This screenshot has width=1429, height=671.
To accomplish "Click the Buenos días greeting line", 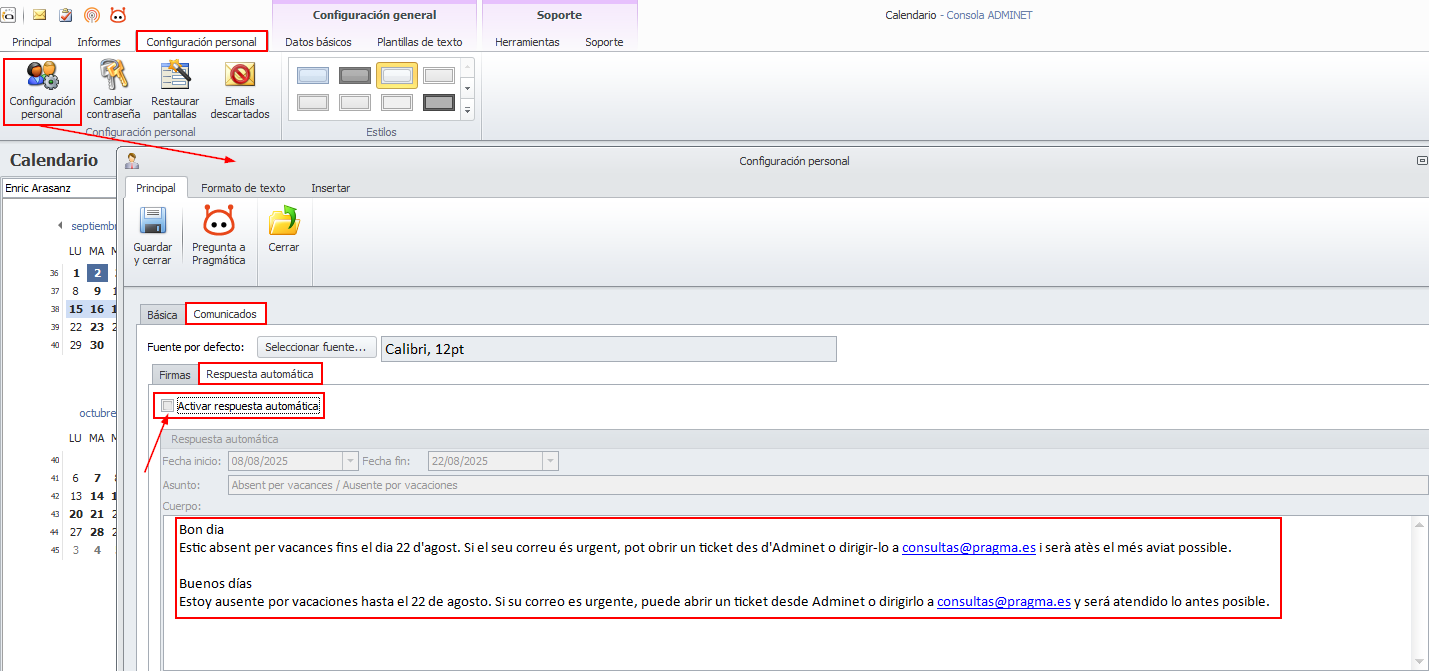I will (215, 584).
